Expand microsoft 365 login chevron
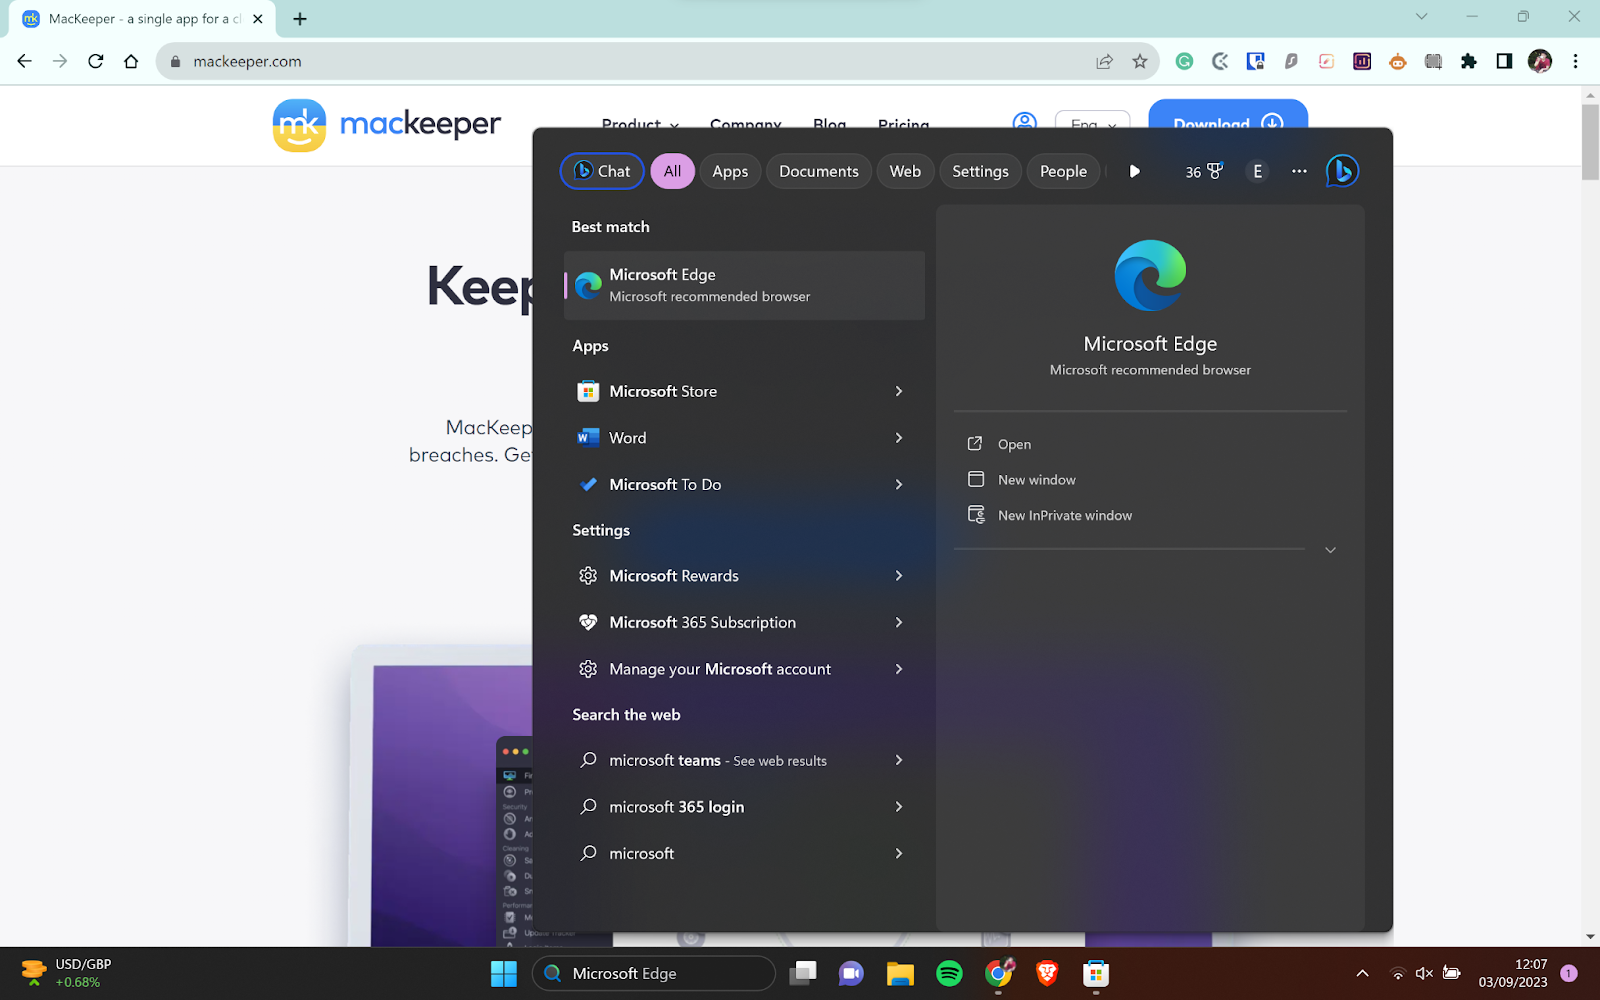The width and height of the screenshot is (1600, 1000). pyautogui.click(x=898, y=807)
